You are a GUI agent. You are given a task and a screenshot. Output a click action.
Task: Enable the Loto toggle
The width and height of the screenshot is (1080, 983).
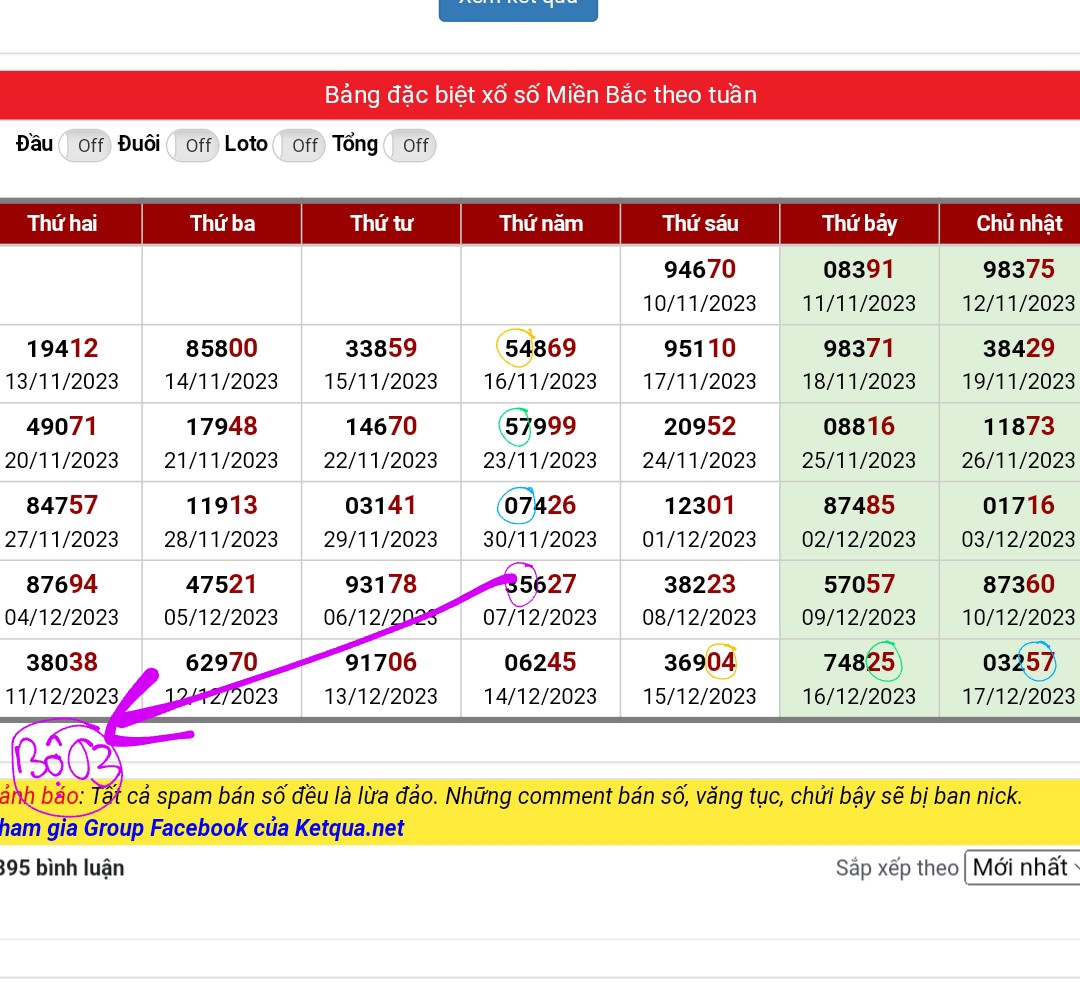pyautogui.click(x=301, y=145)
